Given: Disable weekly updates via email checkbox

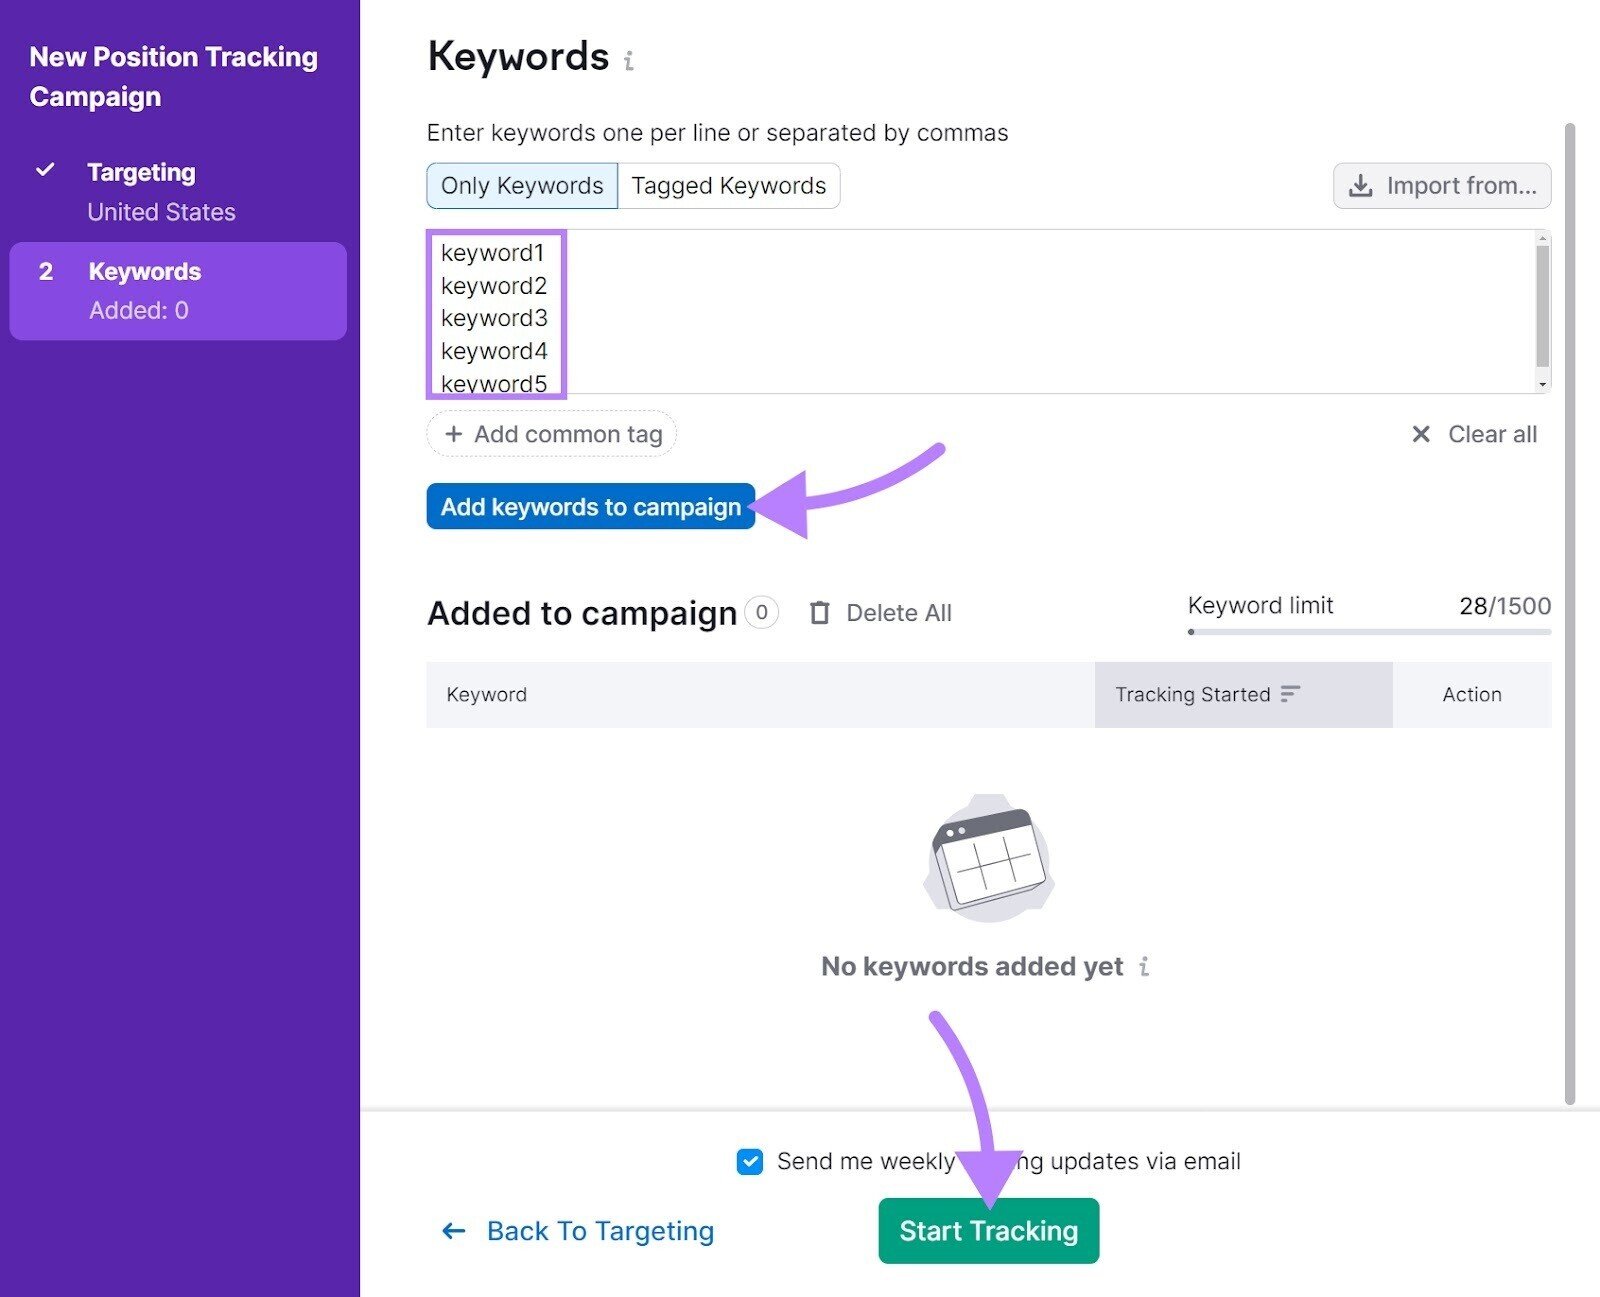Looking at the screenshot, I should pos(749,1161).
